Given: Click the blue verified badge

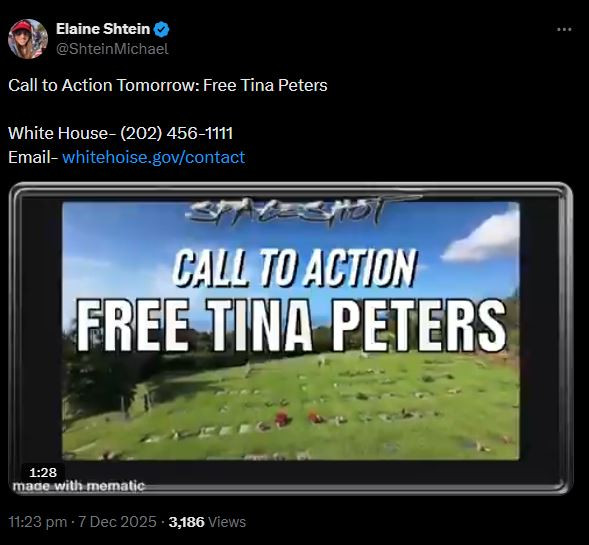Looking at the screenshot, I should [162, 29].
